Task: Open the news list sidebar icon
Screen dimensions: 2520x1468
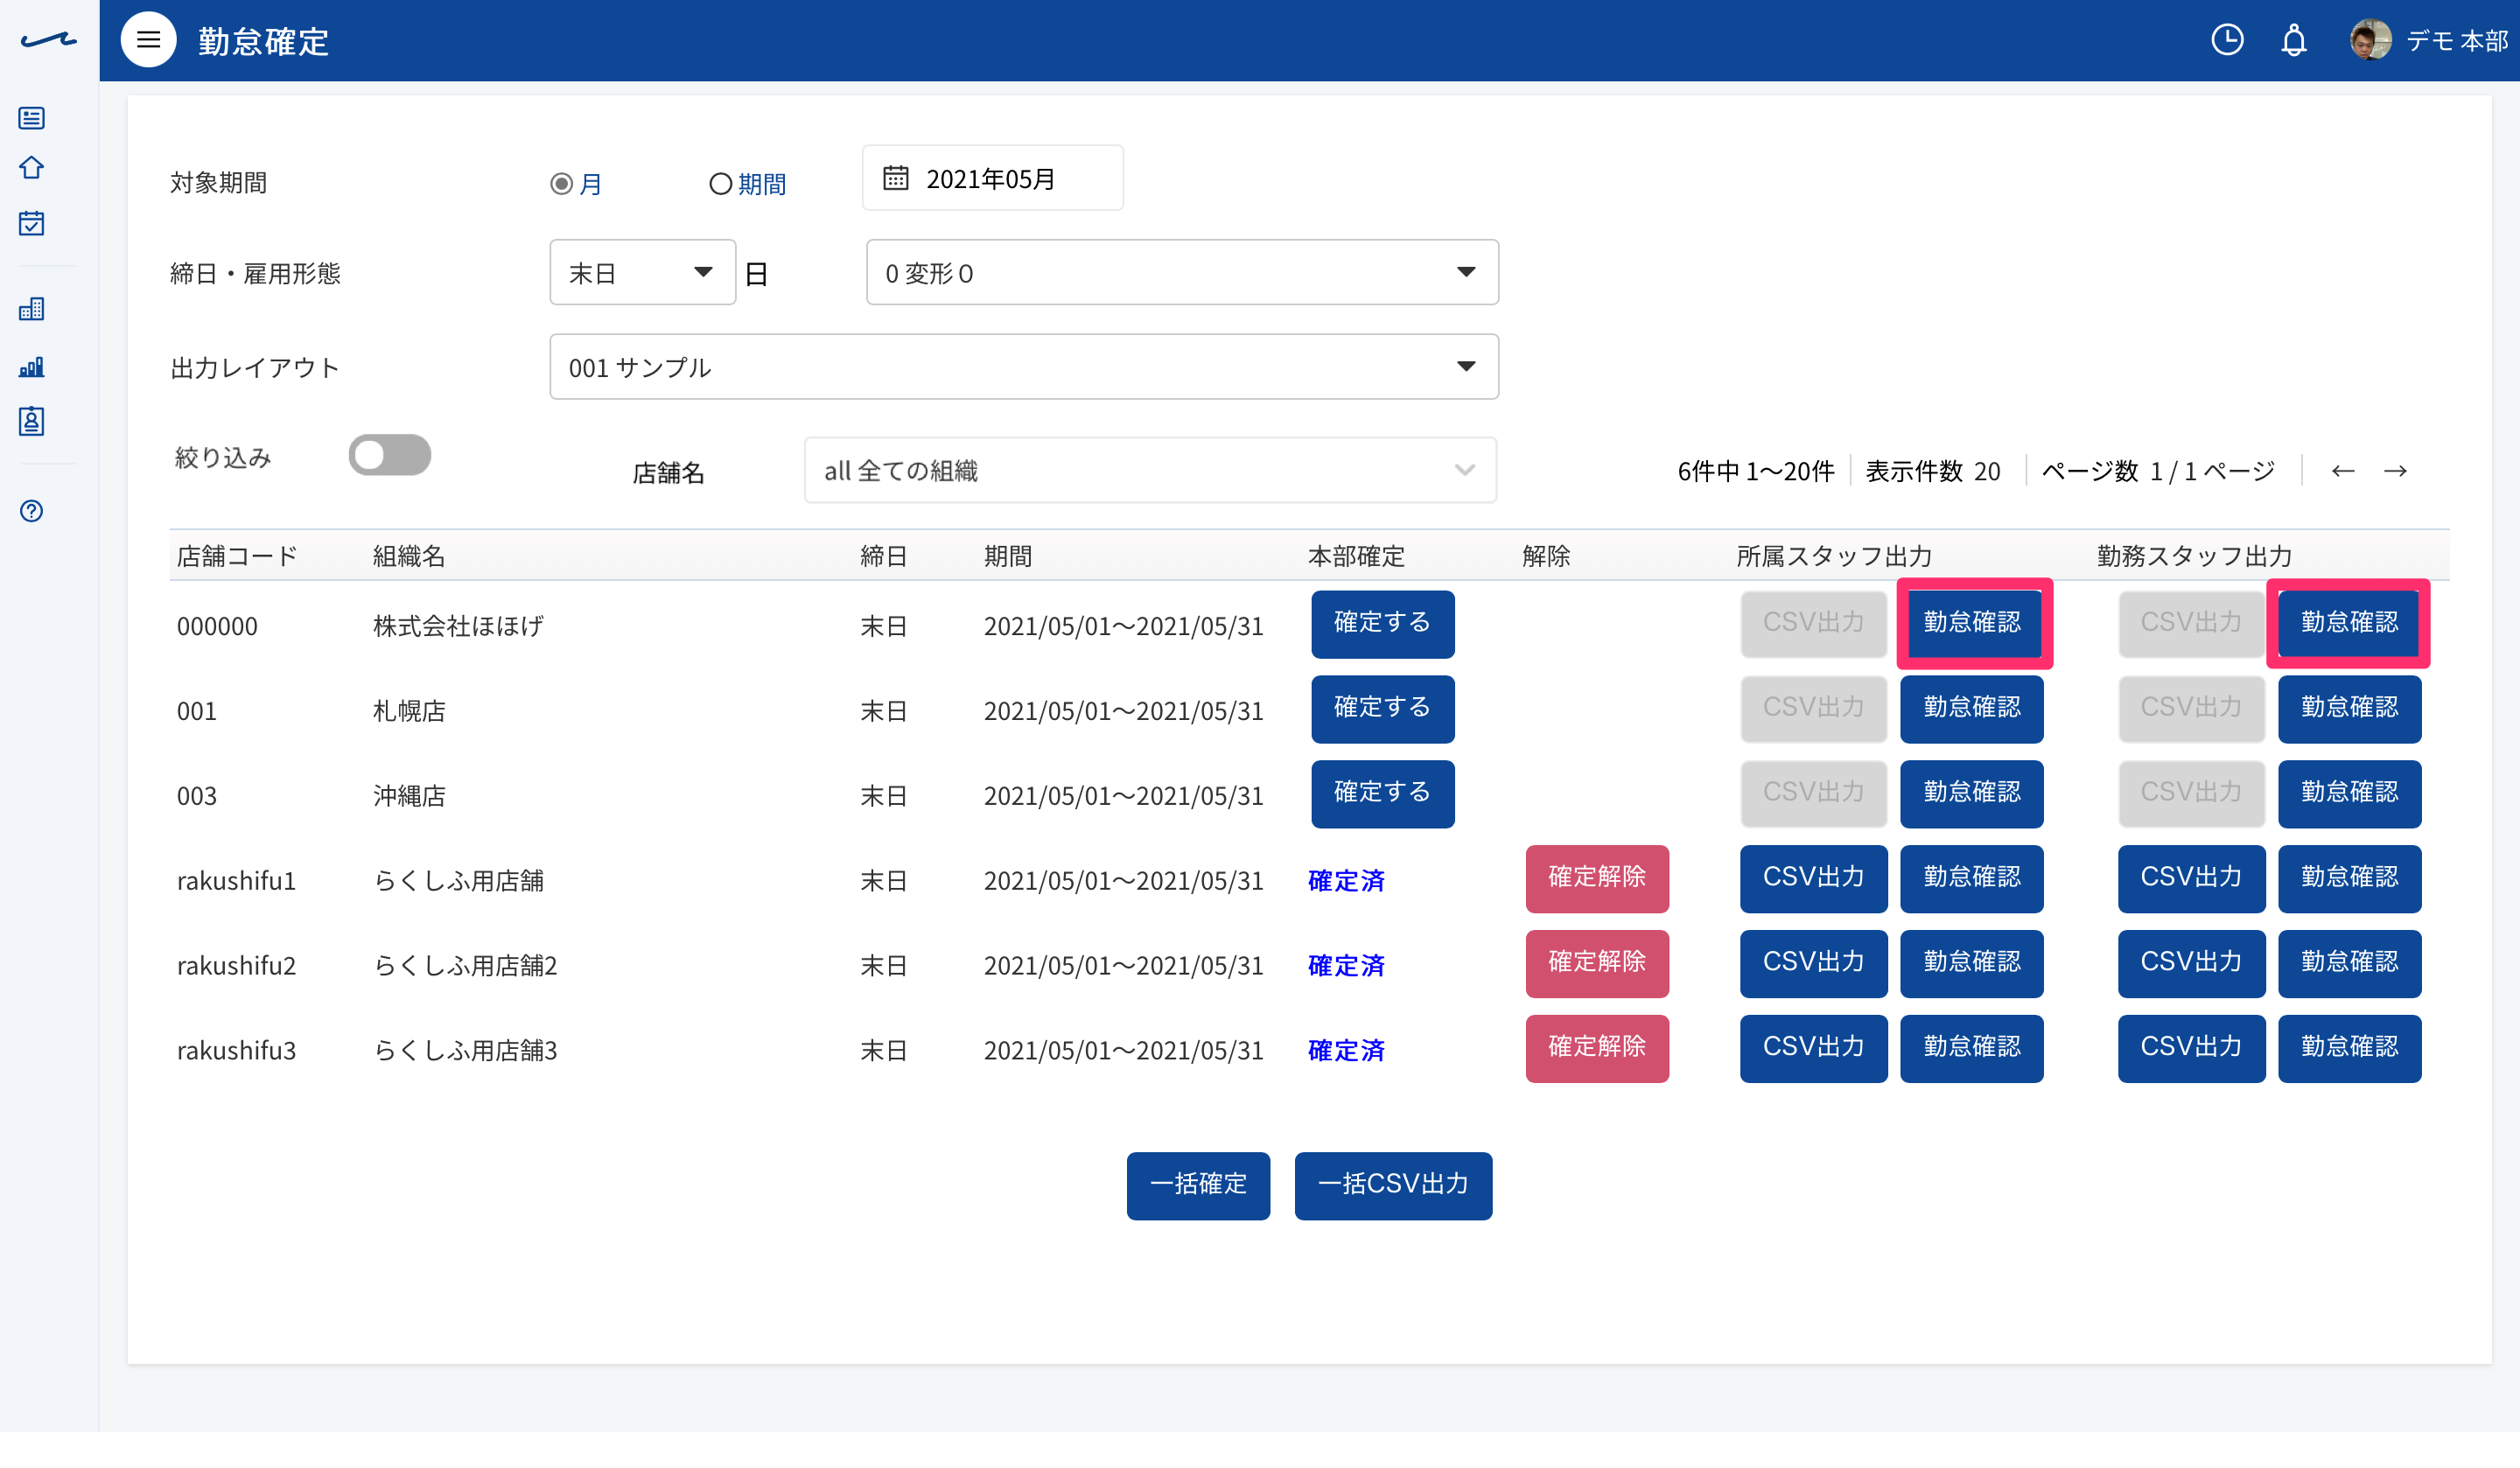Action: point(32,118)
